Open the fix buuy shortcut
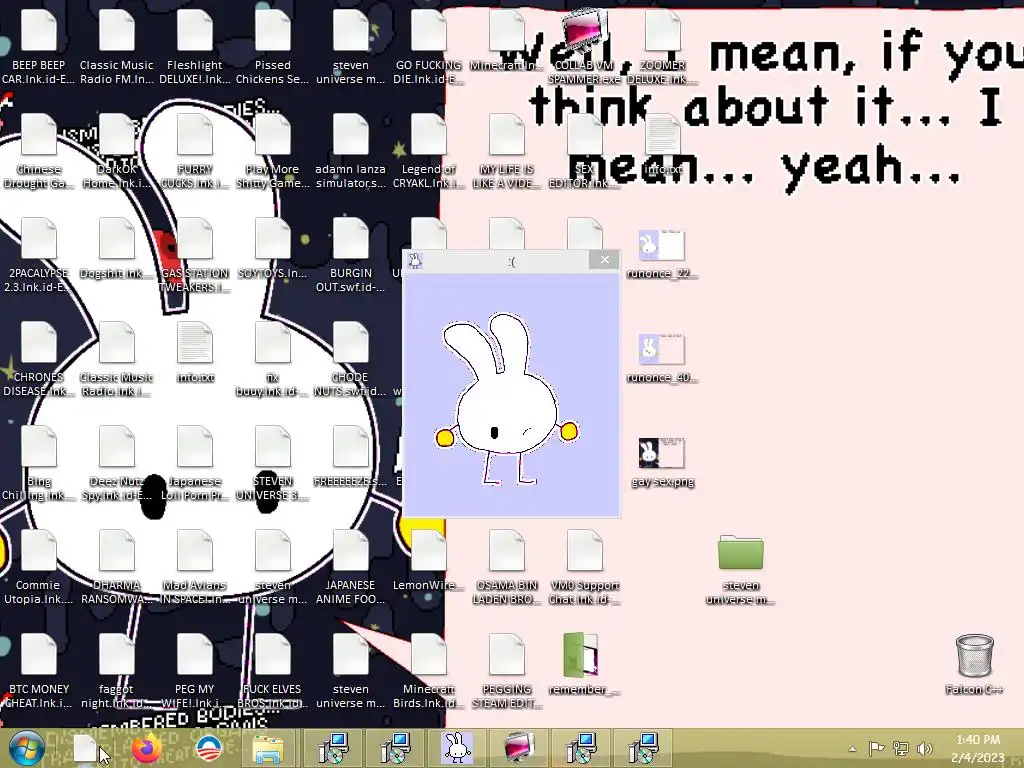The image size is (1024, 768). pos(272,360)
